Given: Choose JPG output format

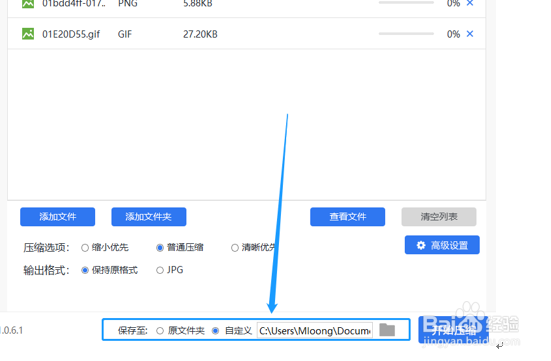Looking at the screenshot, I should tap(160, 270).
